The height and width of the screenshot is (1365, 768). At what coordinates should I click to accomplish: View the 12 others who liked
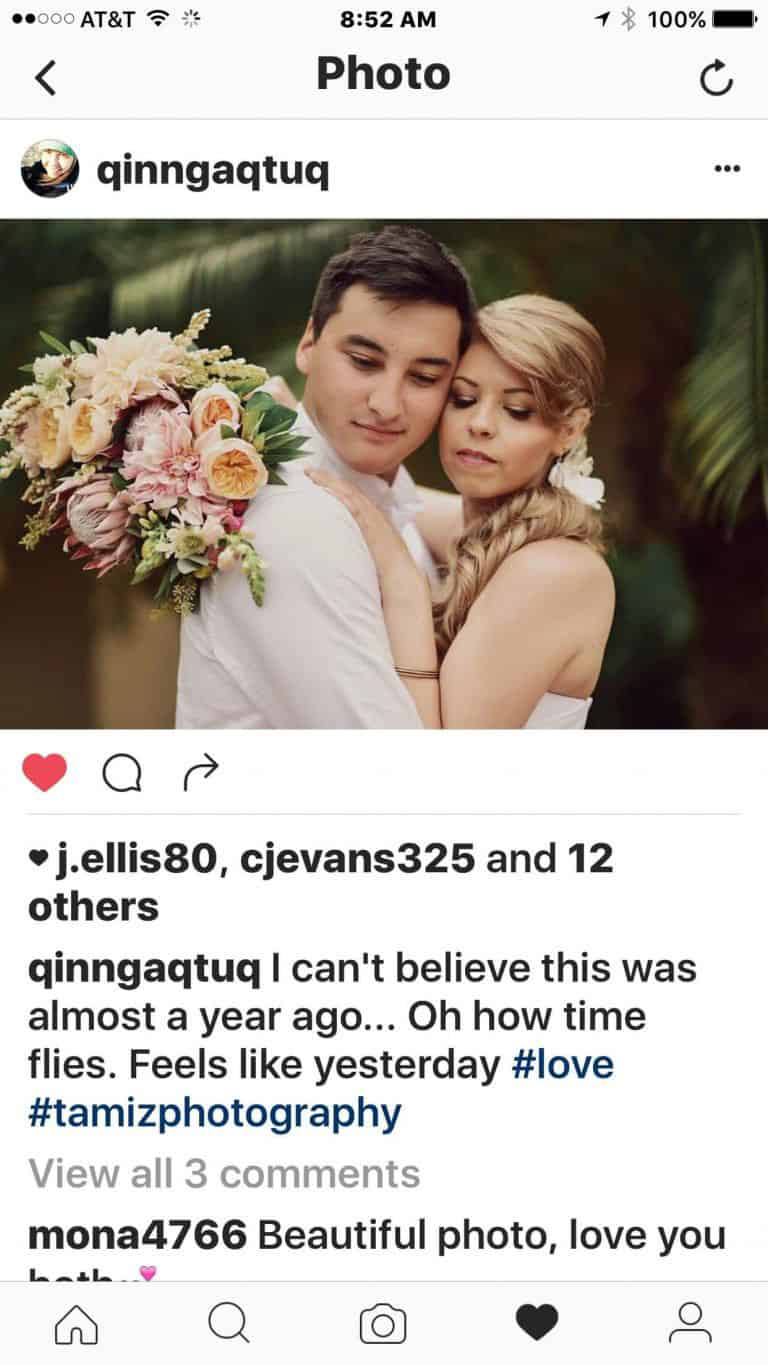click(x=320, y=882)
